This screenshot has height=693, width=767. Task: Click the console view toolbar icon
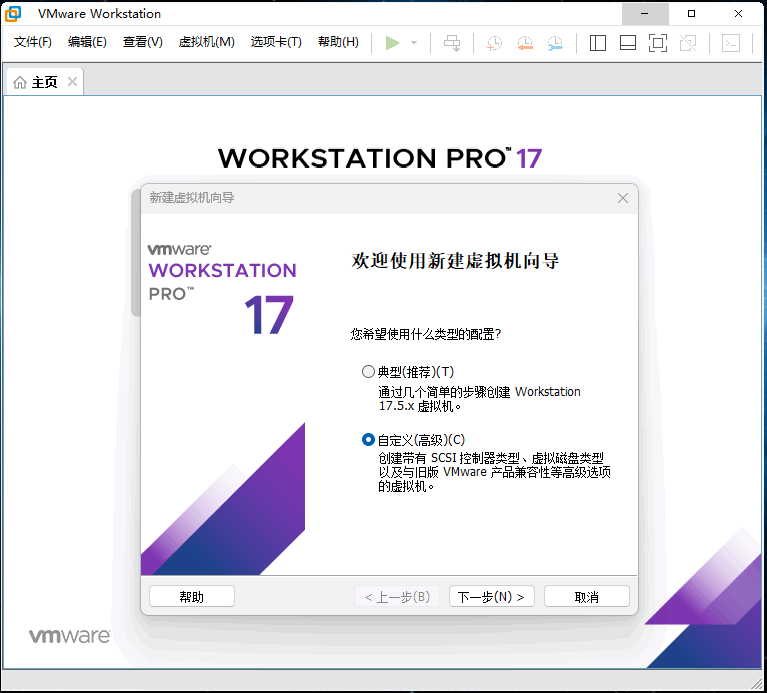click(731, 43)
